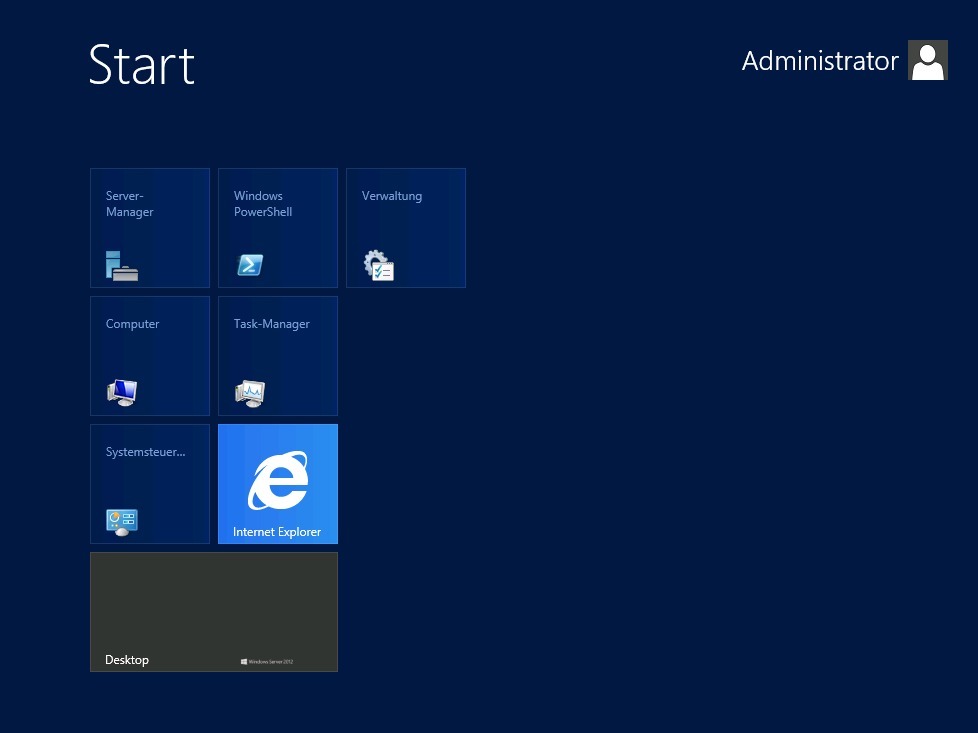The image size is (978, 733).
Task: Click the Administrator user avatar picture
Action: coord(927,60)
